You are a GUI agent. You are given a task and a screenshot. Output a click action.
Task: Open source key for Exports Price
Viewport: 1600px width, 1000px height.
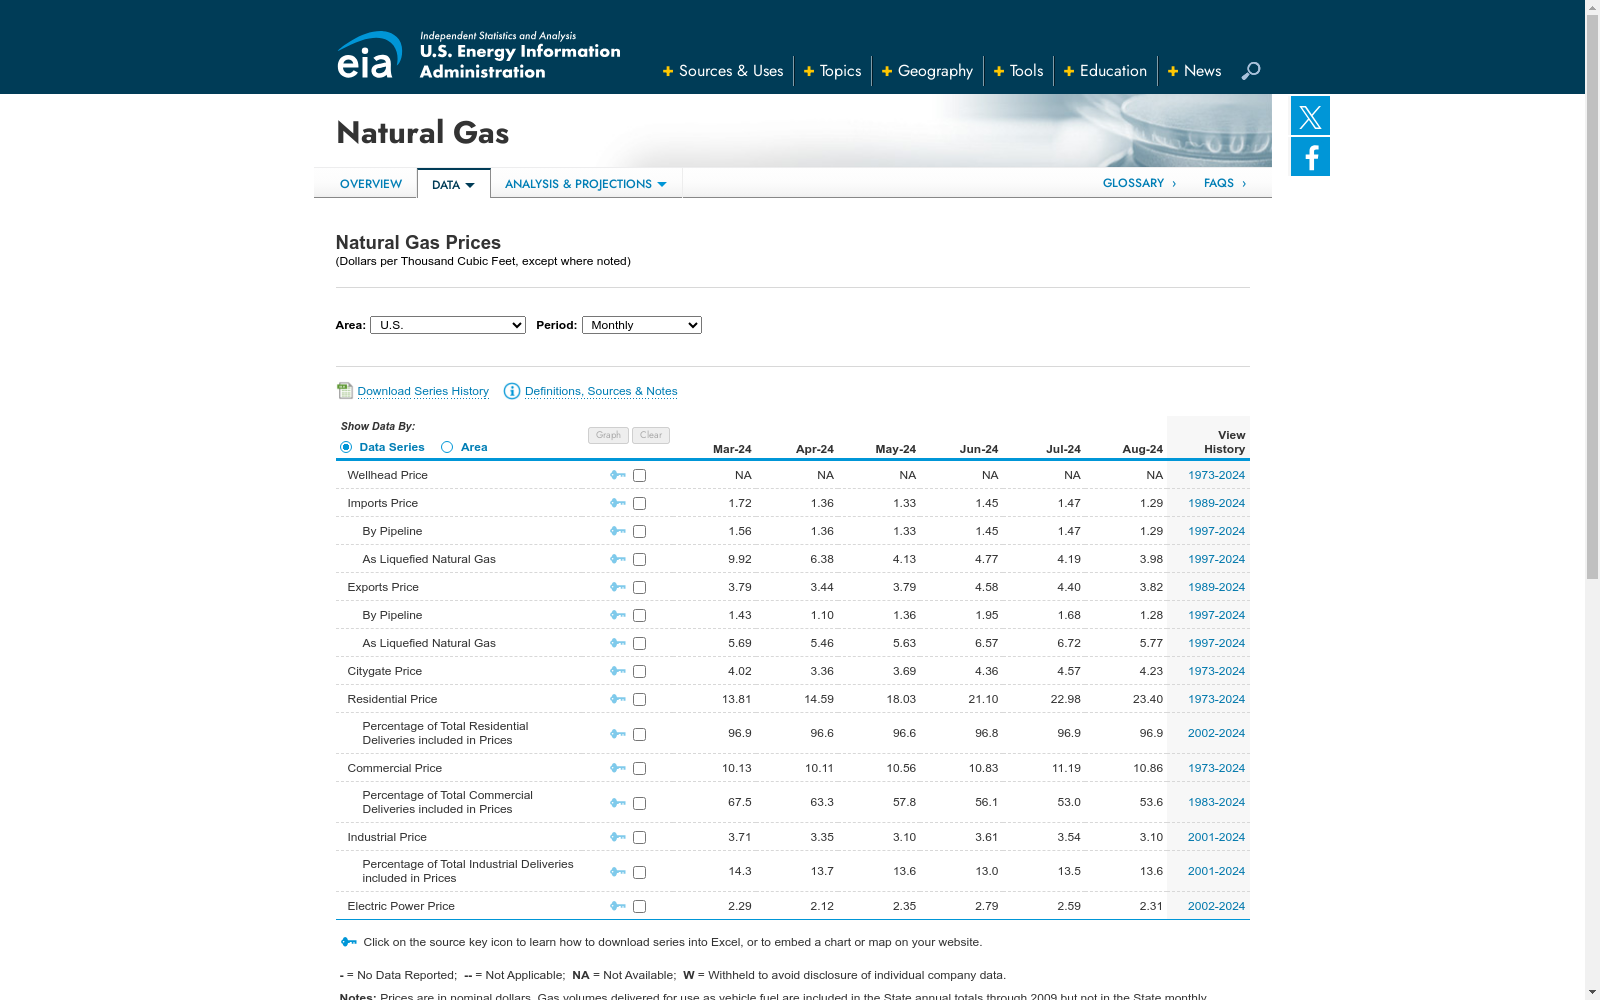coord(618,587)
